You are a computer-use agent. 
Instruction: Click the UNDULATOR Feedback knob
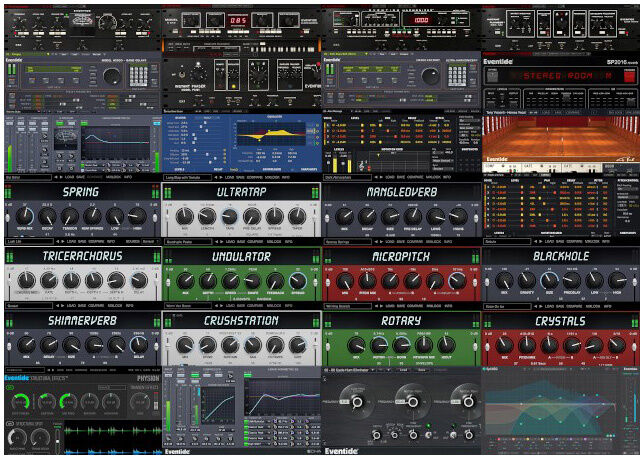click(x=275, y=281)
